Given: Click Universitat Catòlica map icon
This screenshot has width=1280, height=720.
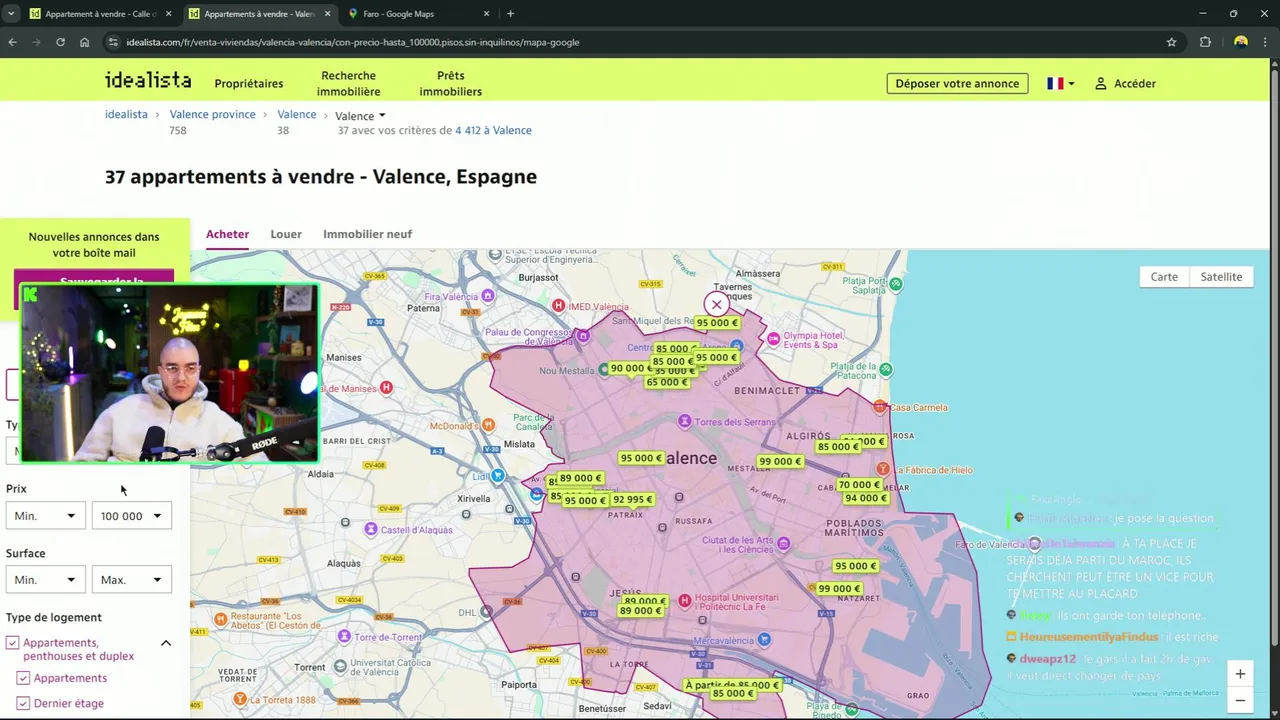Looking at the screenshot, I should pyautogui.click(x=341, y=665).
